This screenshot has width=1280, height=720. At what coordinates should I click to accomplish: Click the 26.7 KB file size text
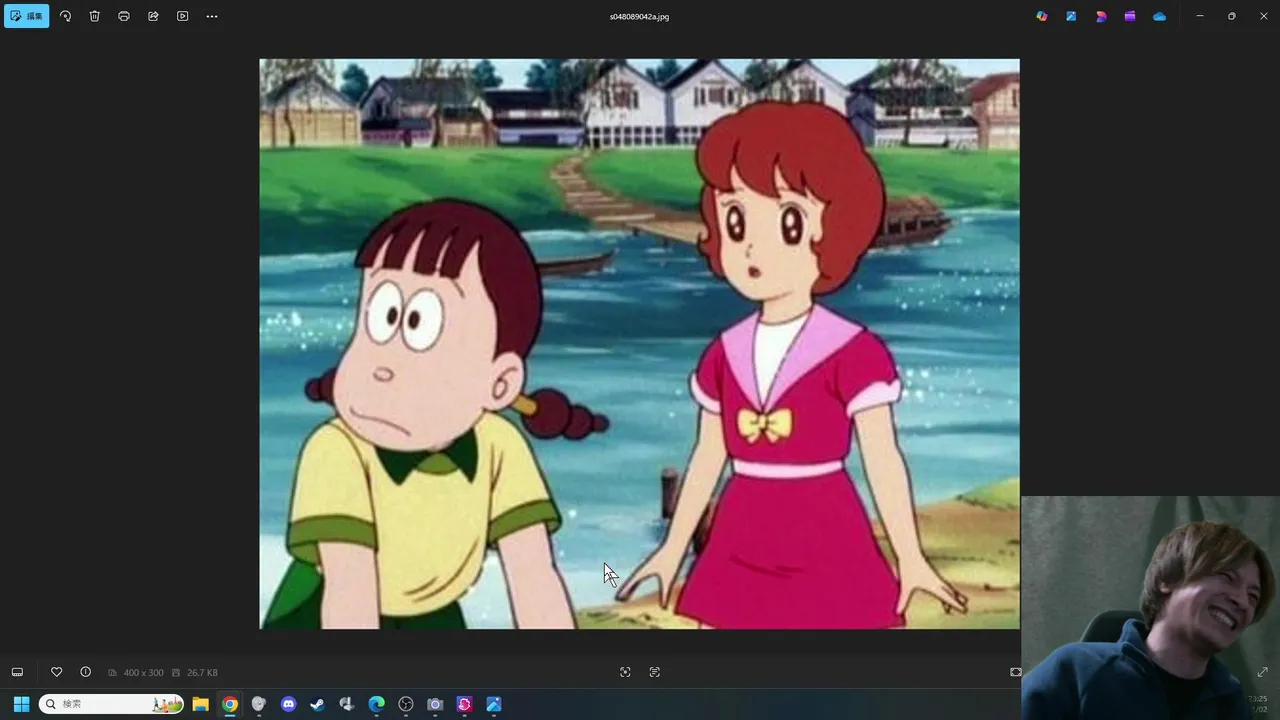[x=202, y=673]
